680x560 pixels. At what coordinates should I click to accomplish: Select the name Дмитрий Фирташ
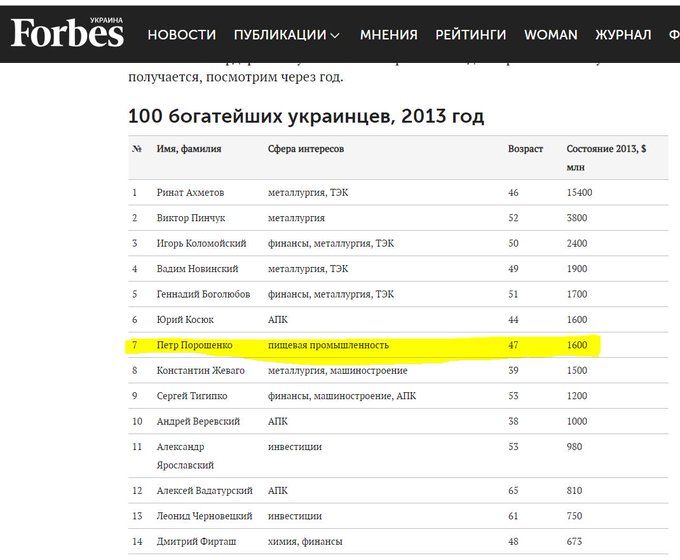click(x=196, y=541)
